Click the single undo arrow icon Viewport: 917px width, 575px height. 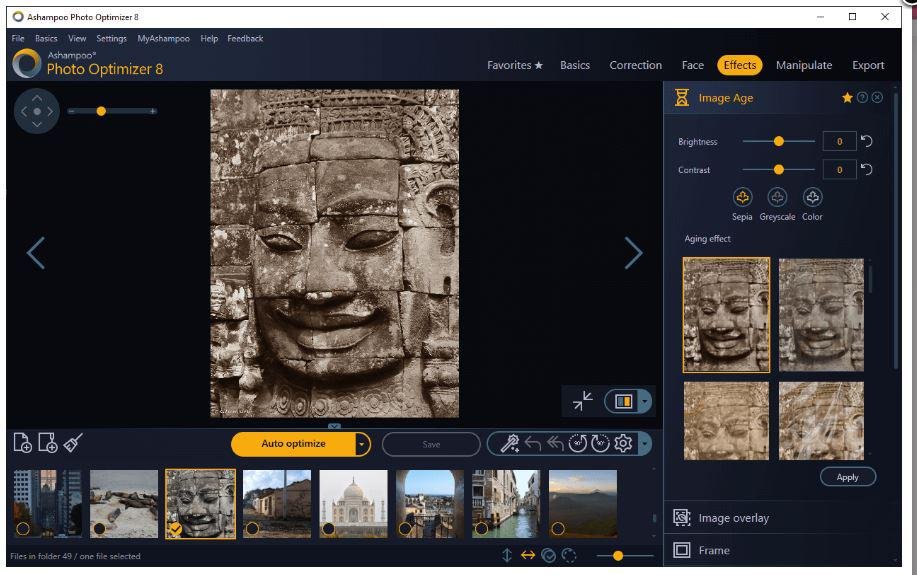532,444
